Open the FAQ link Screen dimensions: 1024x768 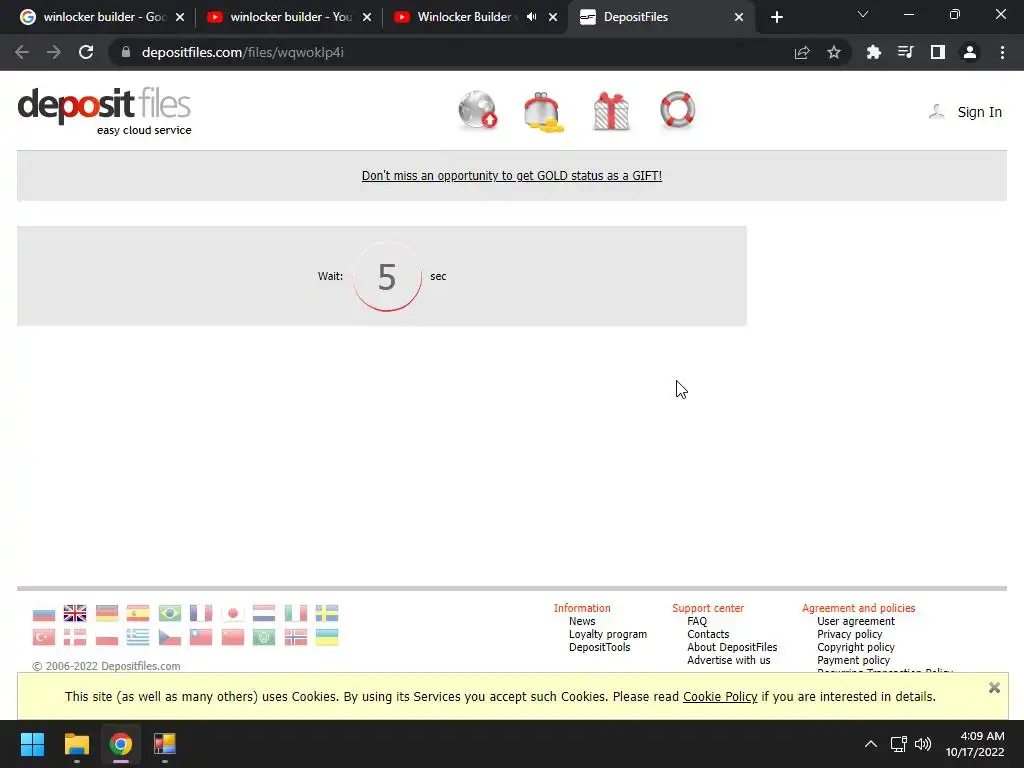point(697,621)
